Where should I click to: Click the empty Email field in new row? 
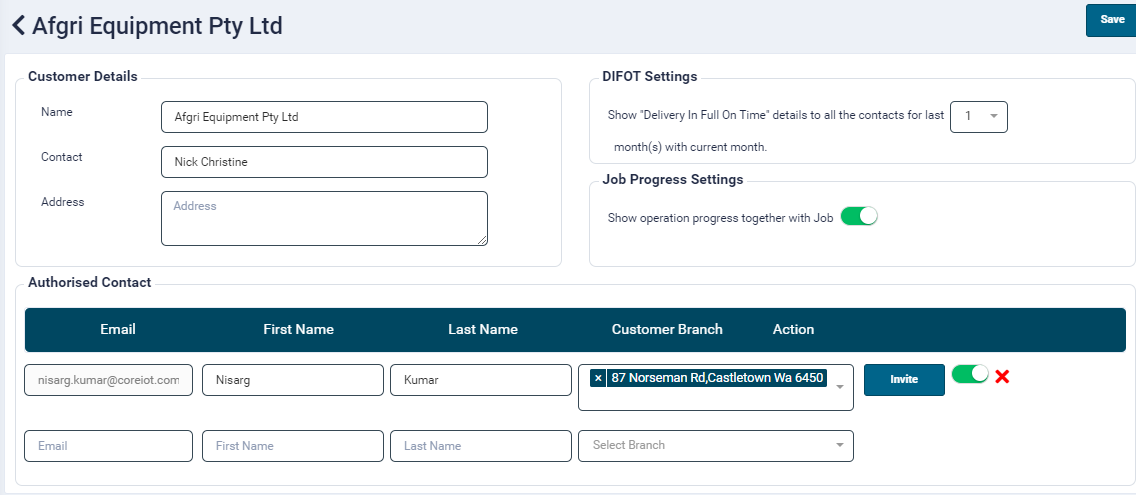[108, 446]
